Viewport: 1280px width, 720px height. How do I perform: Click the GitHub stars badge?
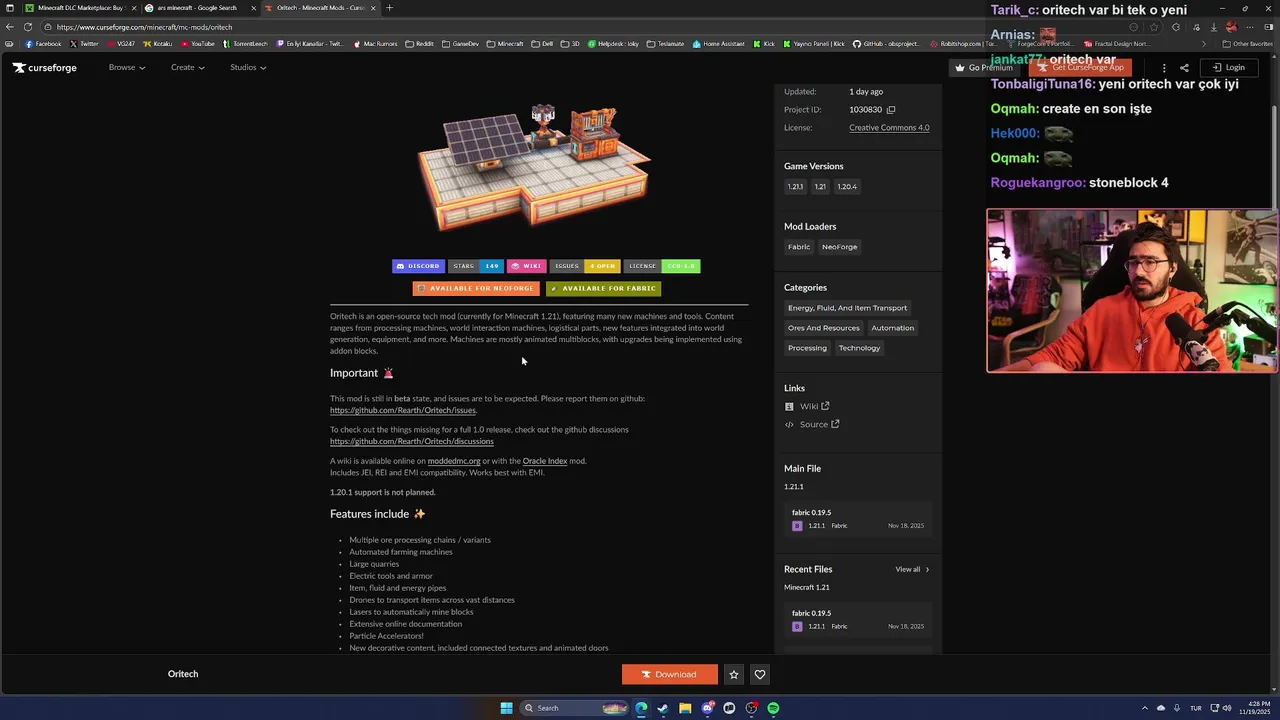(476, 266)
